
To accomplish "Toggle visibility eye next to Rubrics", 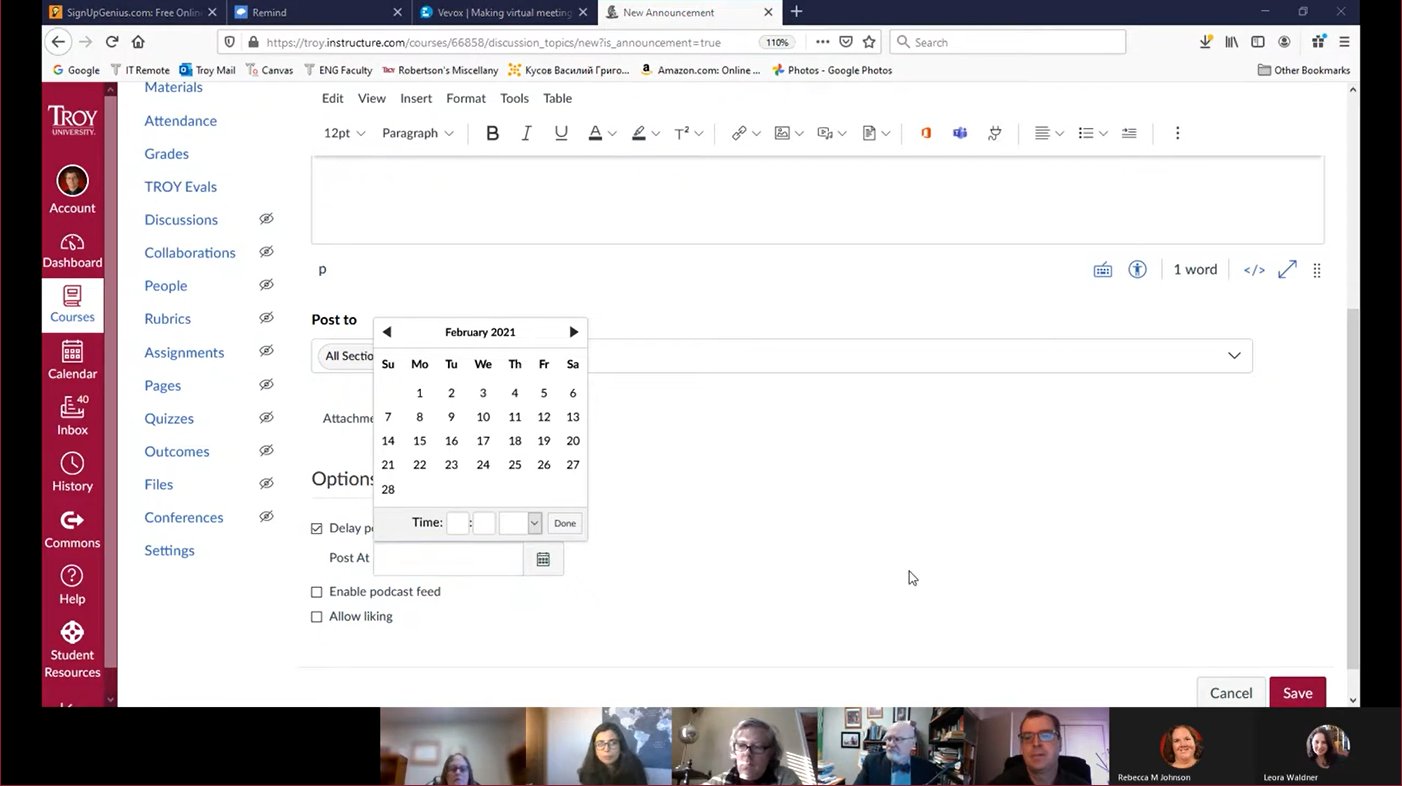I will (266, 318).
